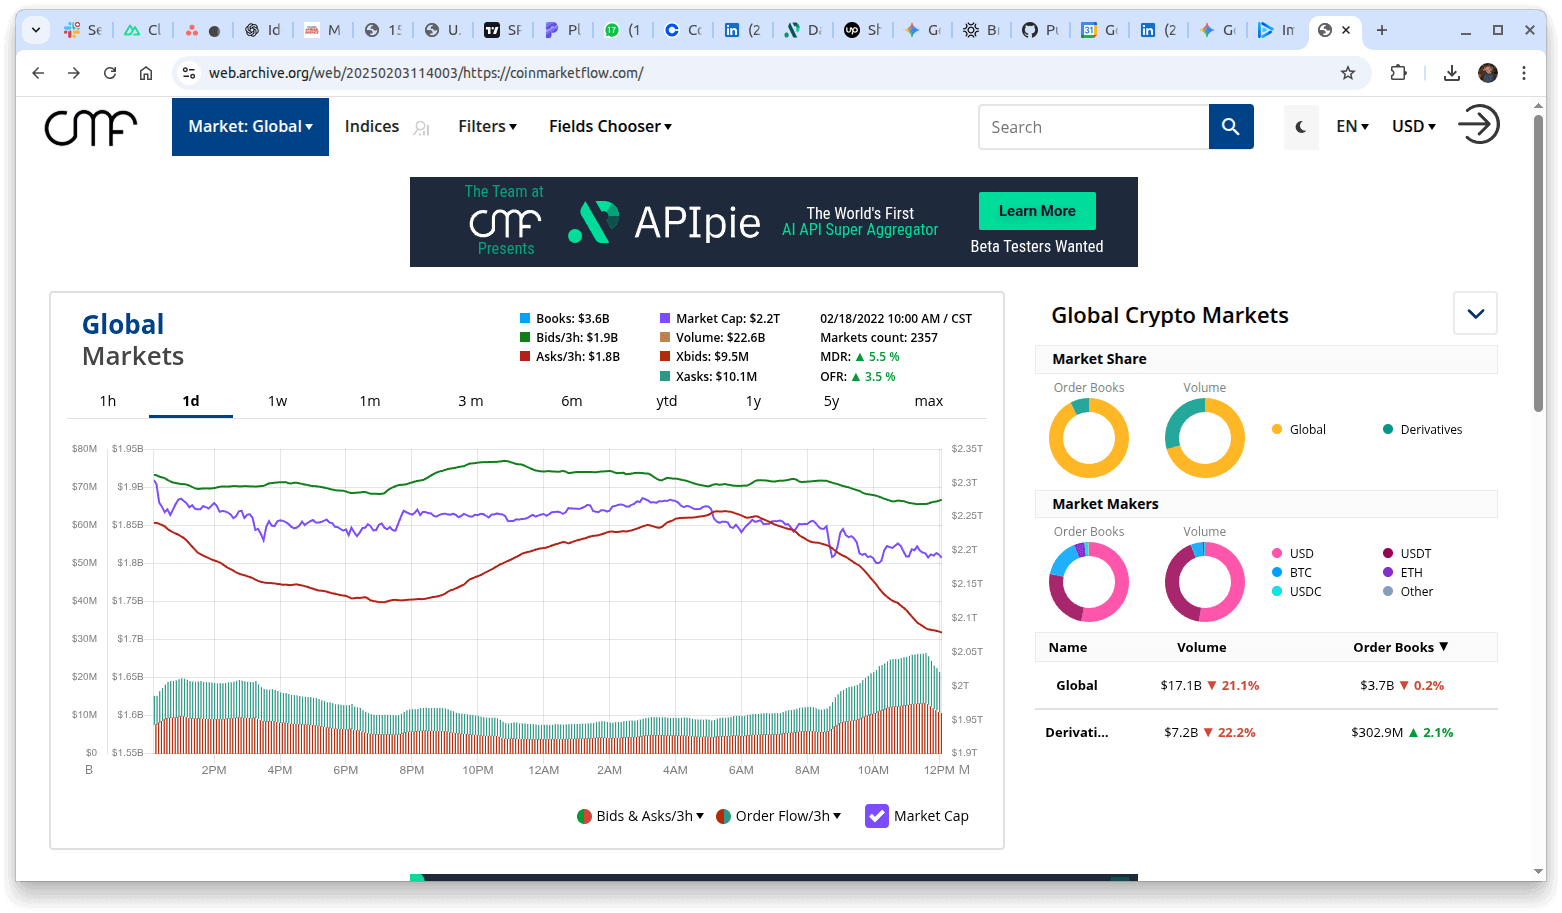
Task: Collapse the Global Crypto Markets panel chevron
Action: click(x=1475, y=313)
